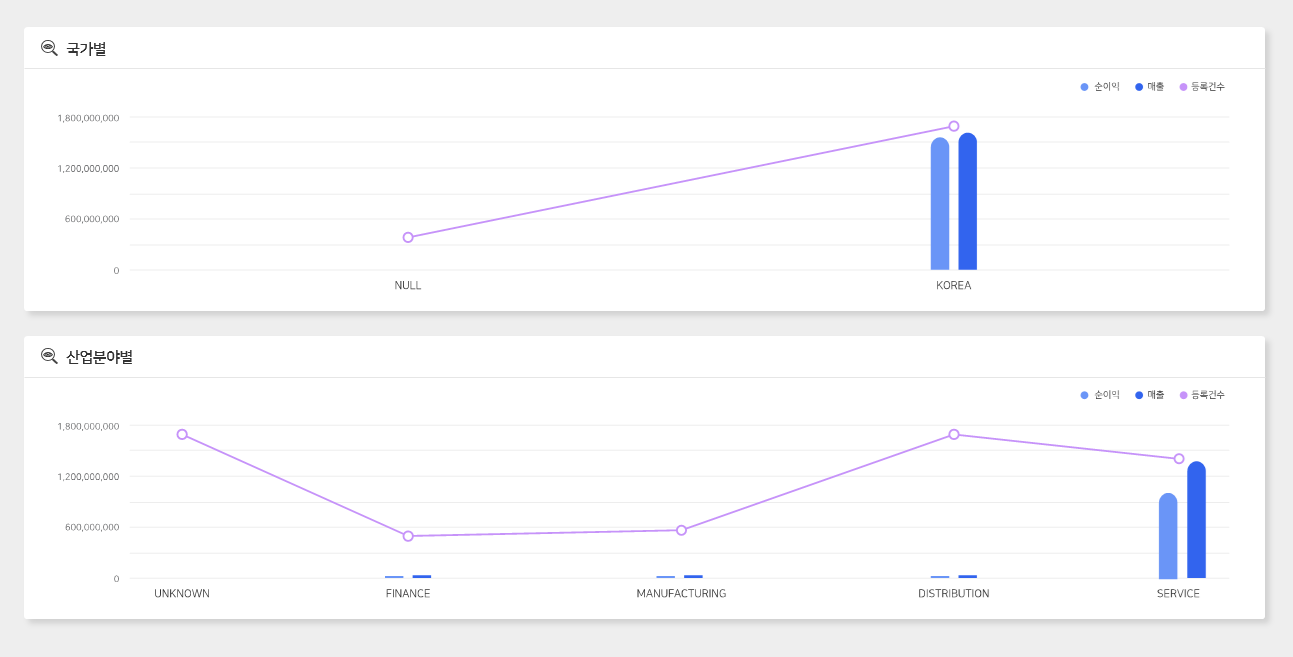Screen dimensions: 1293x657
Task: Toggle 순이익 legend in the 국가별 chart
Action: [x=1100, y=87]
